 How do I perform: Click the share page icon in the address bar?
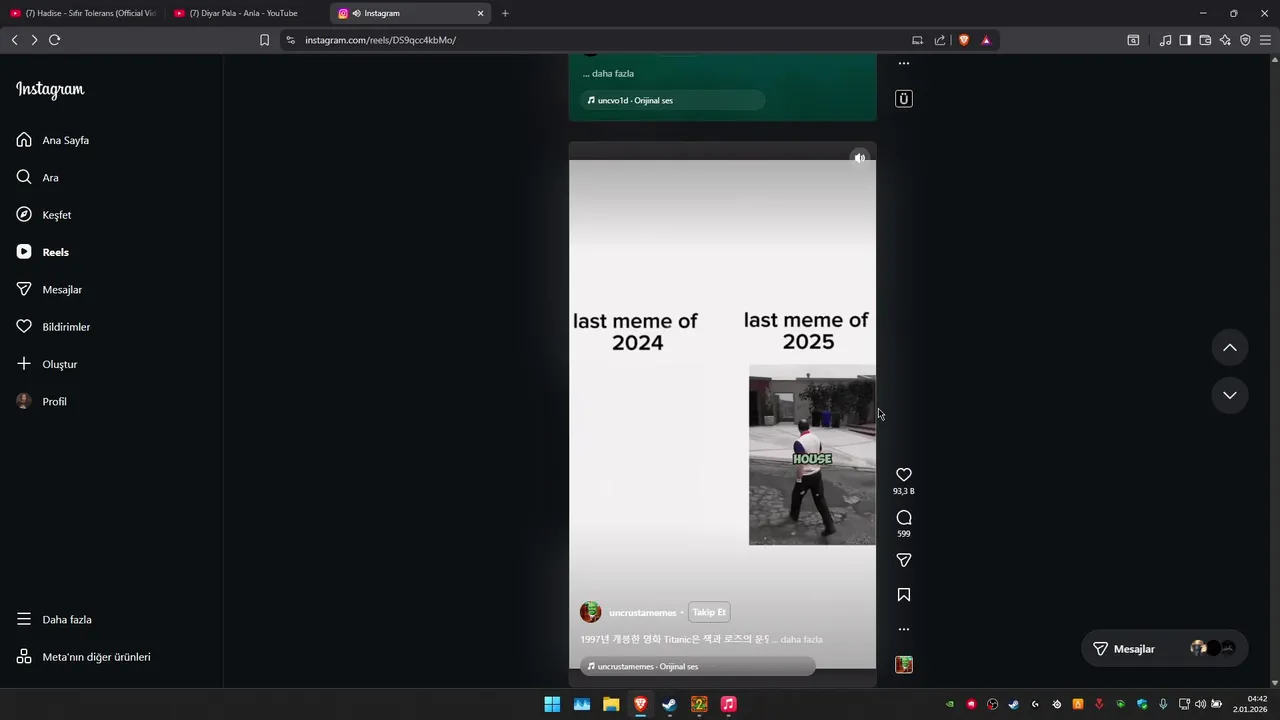click(x=940, y=40)
